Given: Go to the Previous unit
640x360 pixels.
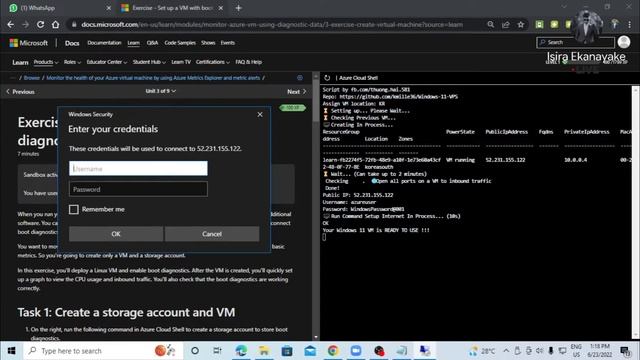Looking at the screenshot, I should [x=20, y=91].
